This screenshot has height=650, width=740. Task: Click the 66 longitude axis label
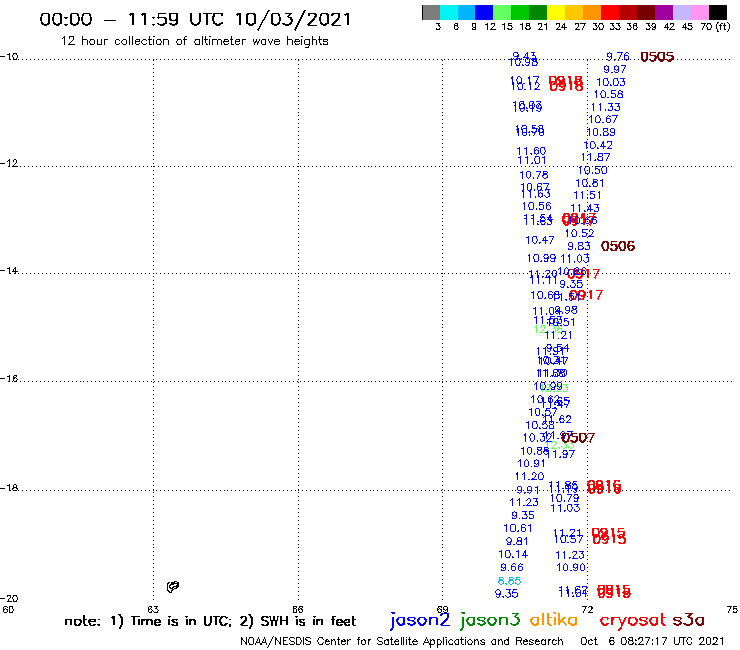click(x=298, y=609)
